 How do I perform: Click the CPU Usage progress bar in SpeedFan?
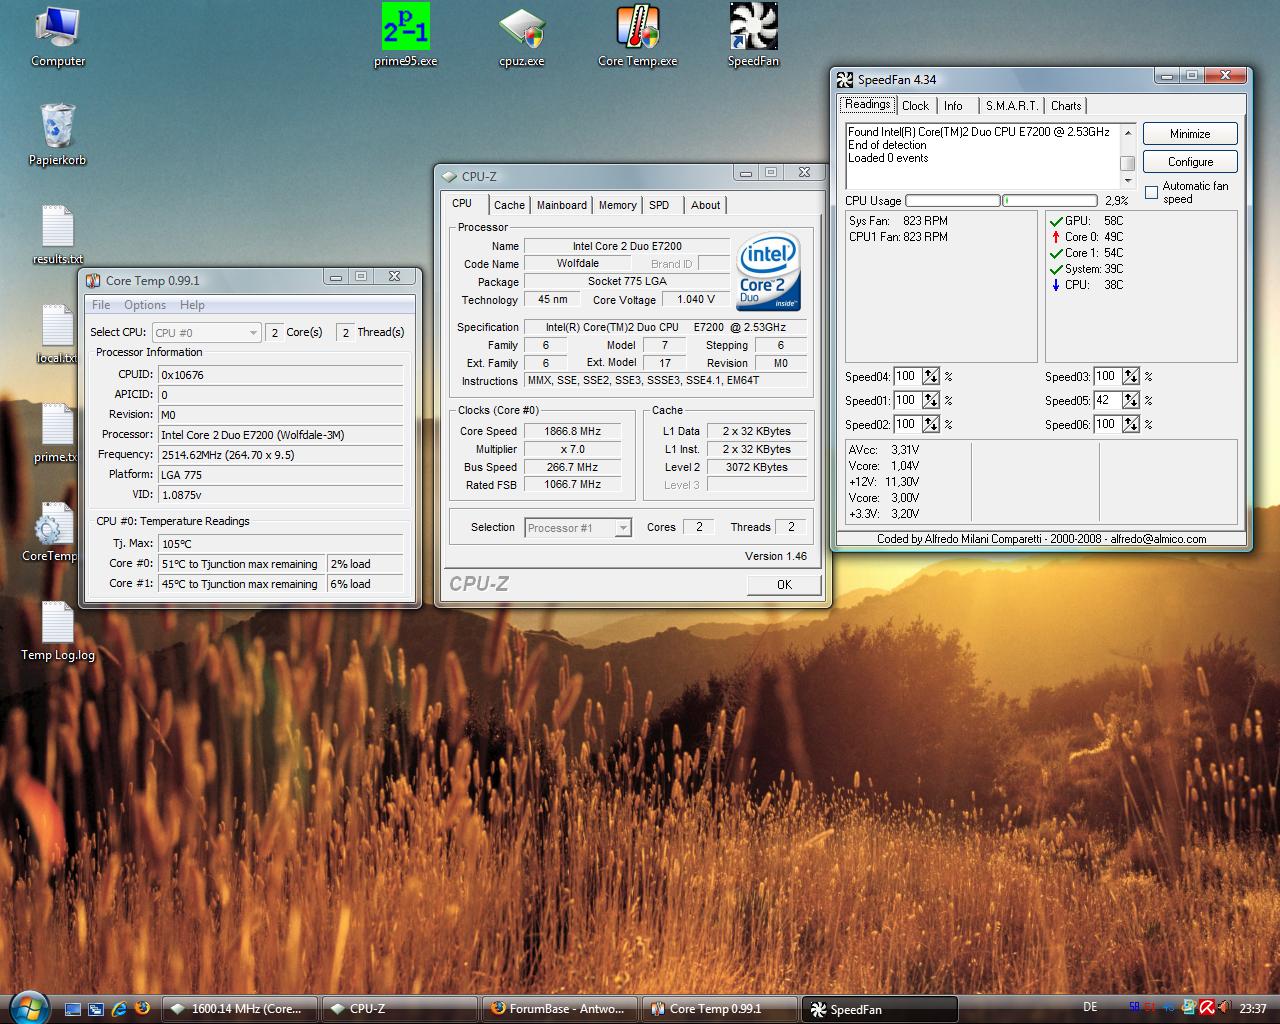[x=1001, y=201]
